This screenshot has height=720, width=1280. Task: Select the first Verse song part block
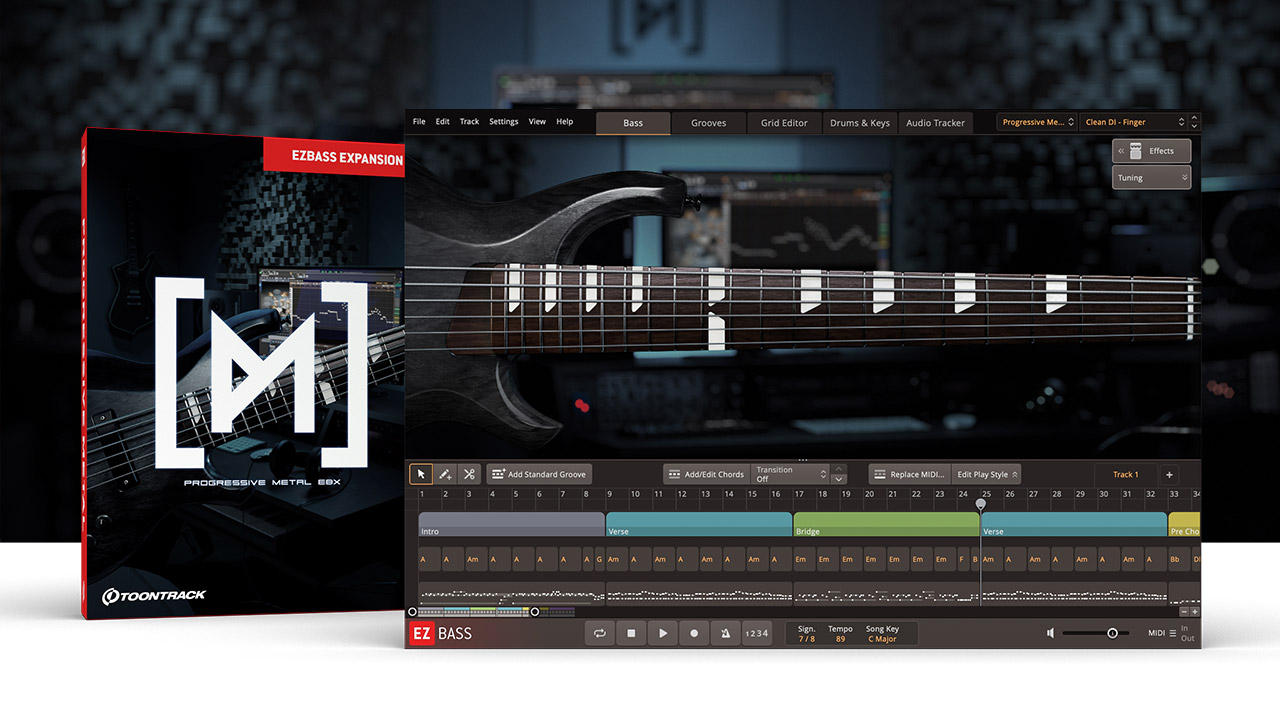(x=699, y=525)
